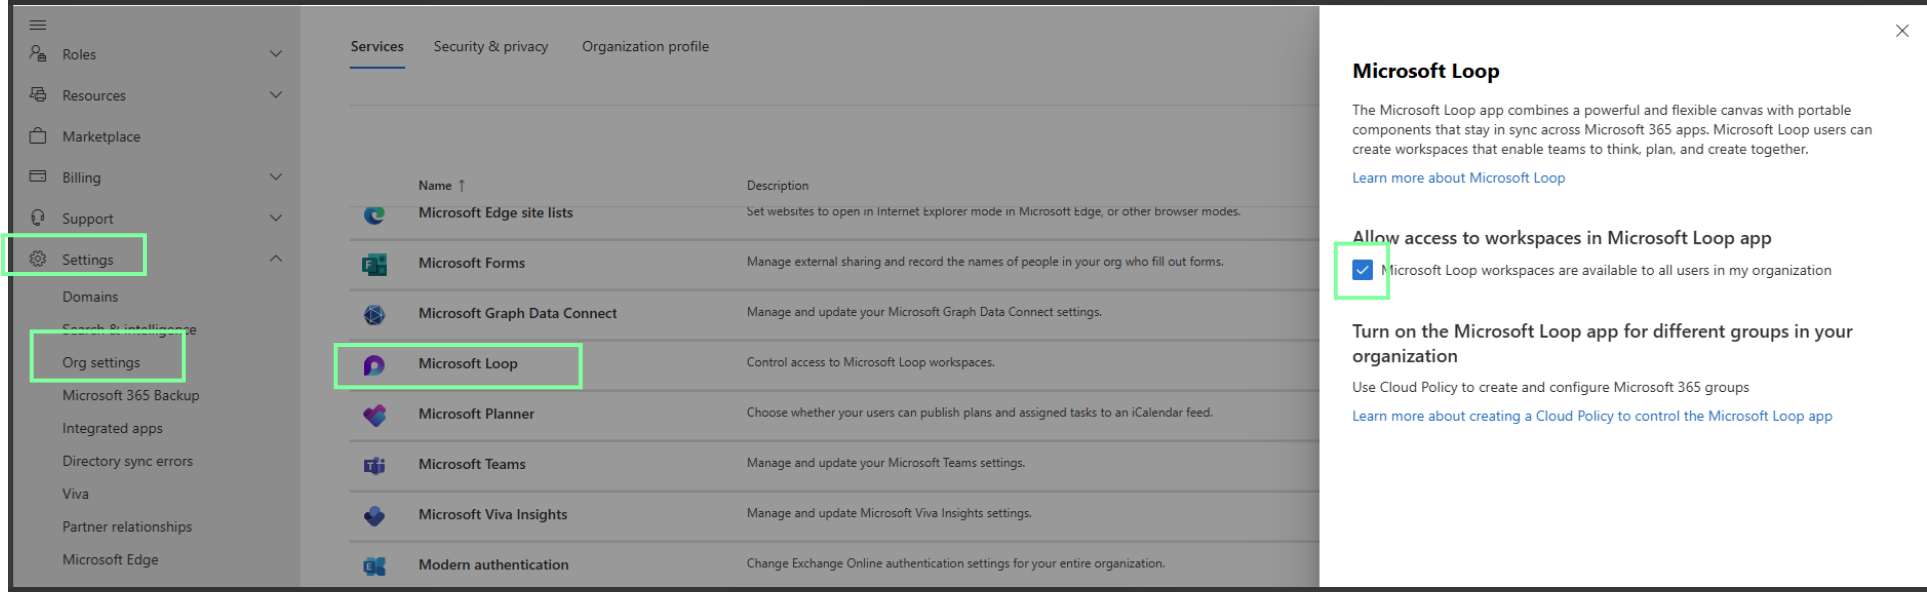Image resolution: width=1927 pixels, height=592 pixels.
Task: Click Modern authentication Exchange Online description
Action: click(955, 564)
